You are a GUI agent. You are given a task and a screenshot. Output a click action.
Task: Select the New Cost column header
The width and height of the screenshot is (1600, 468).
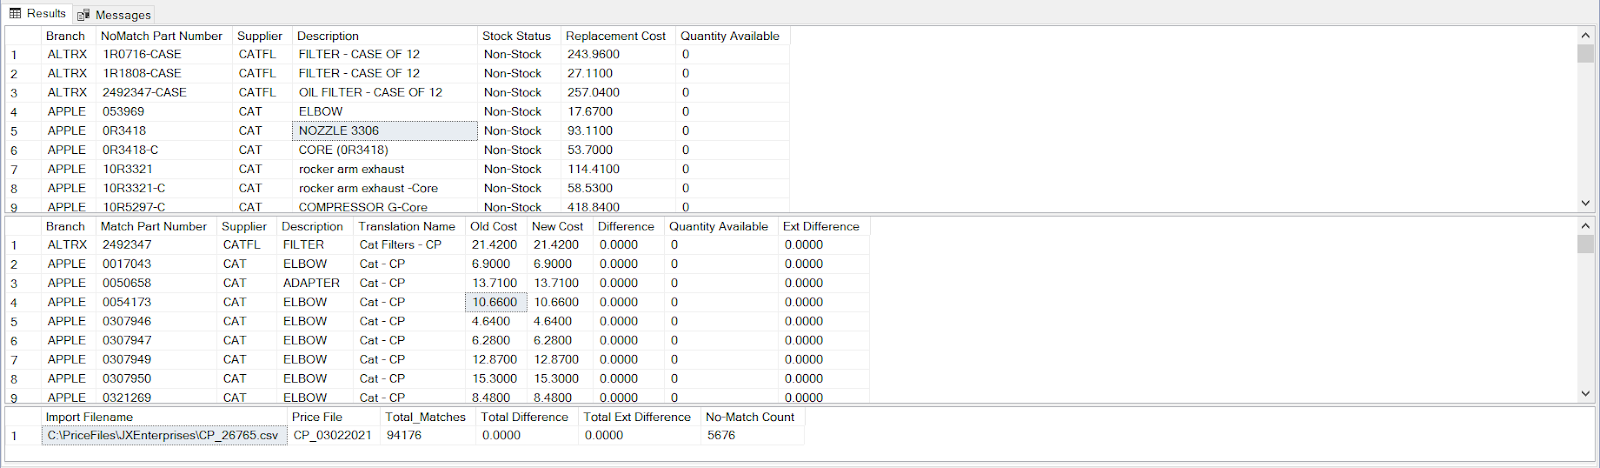(x=560, y=227)
